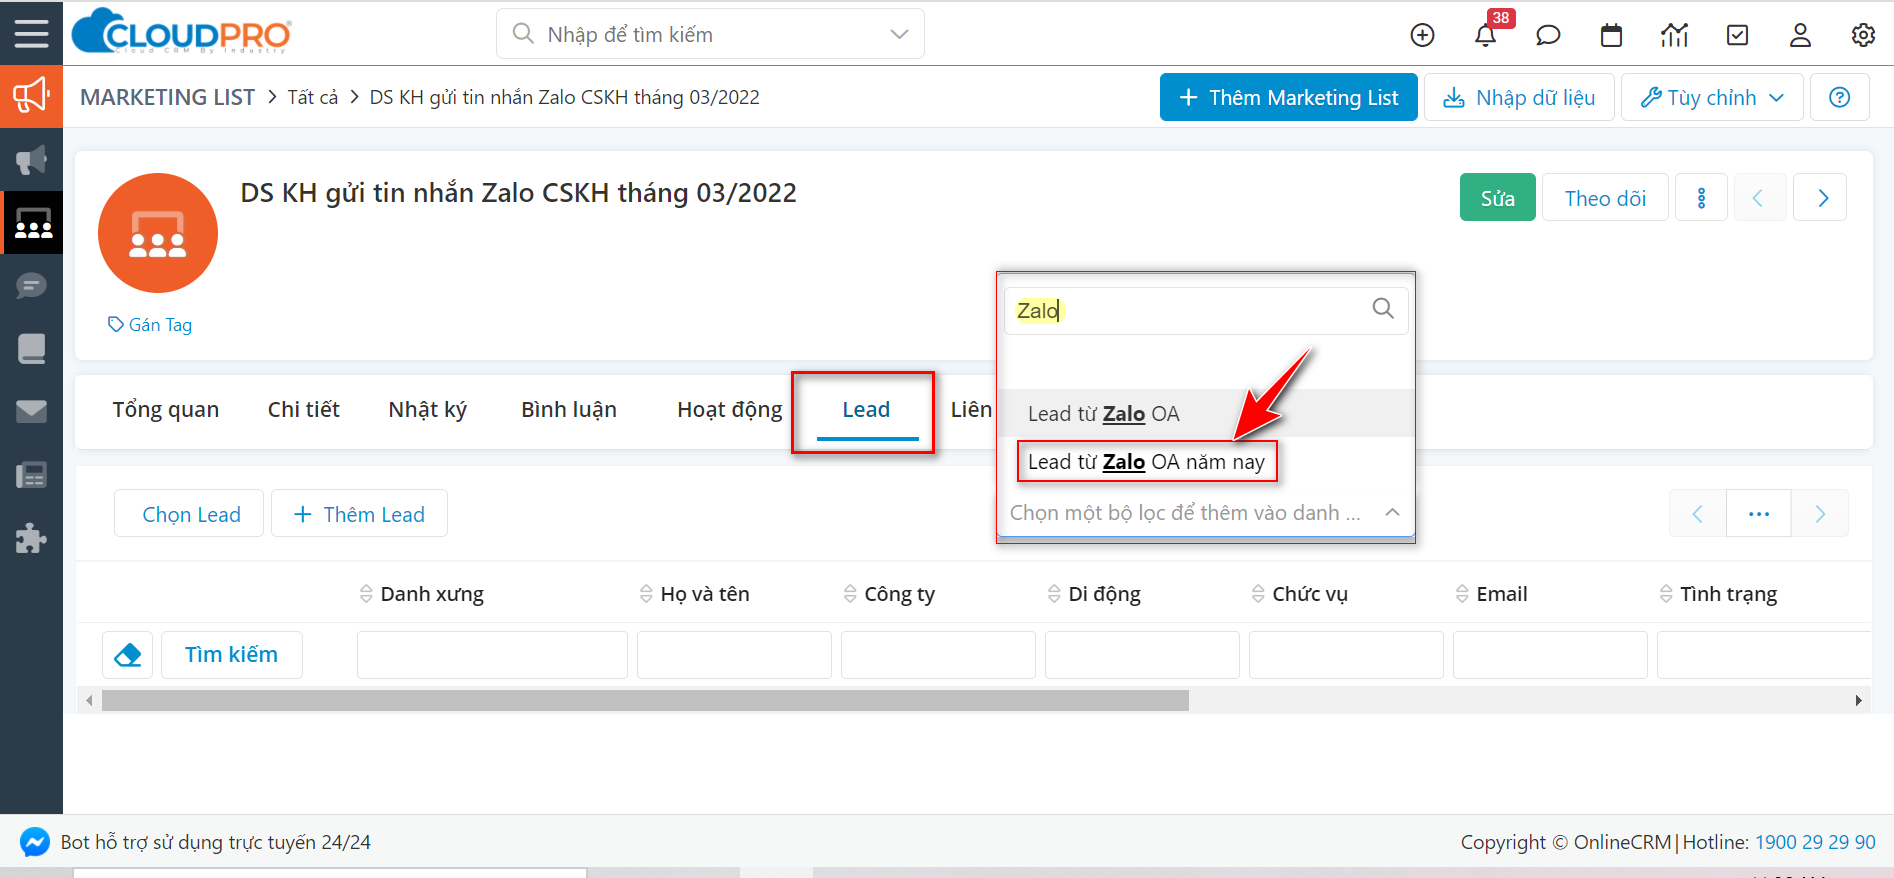This screenshot has width=1894, height=878.
Task: Open settings gear icon
Action: (x=1863, y=35)
